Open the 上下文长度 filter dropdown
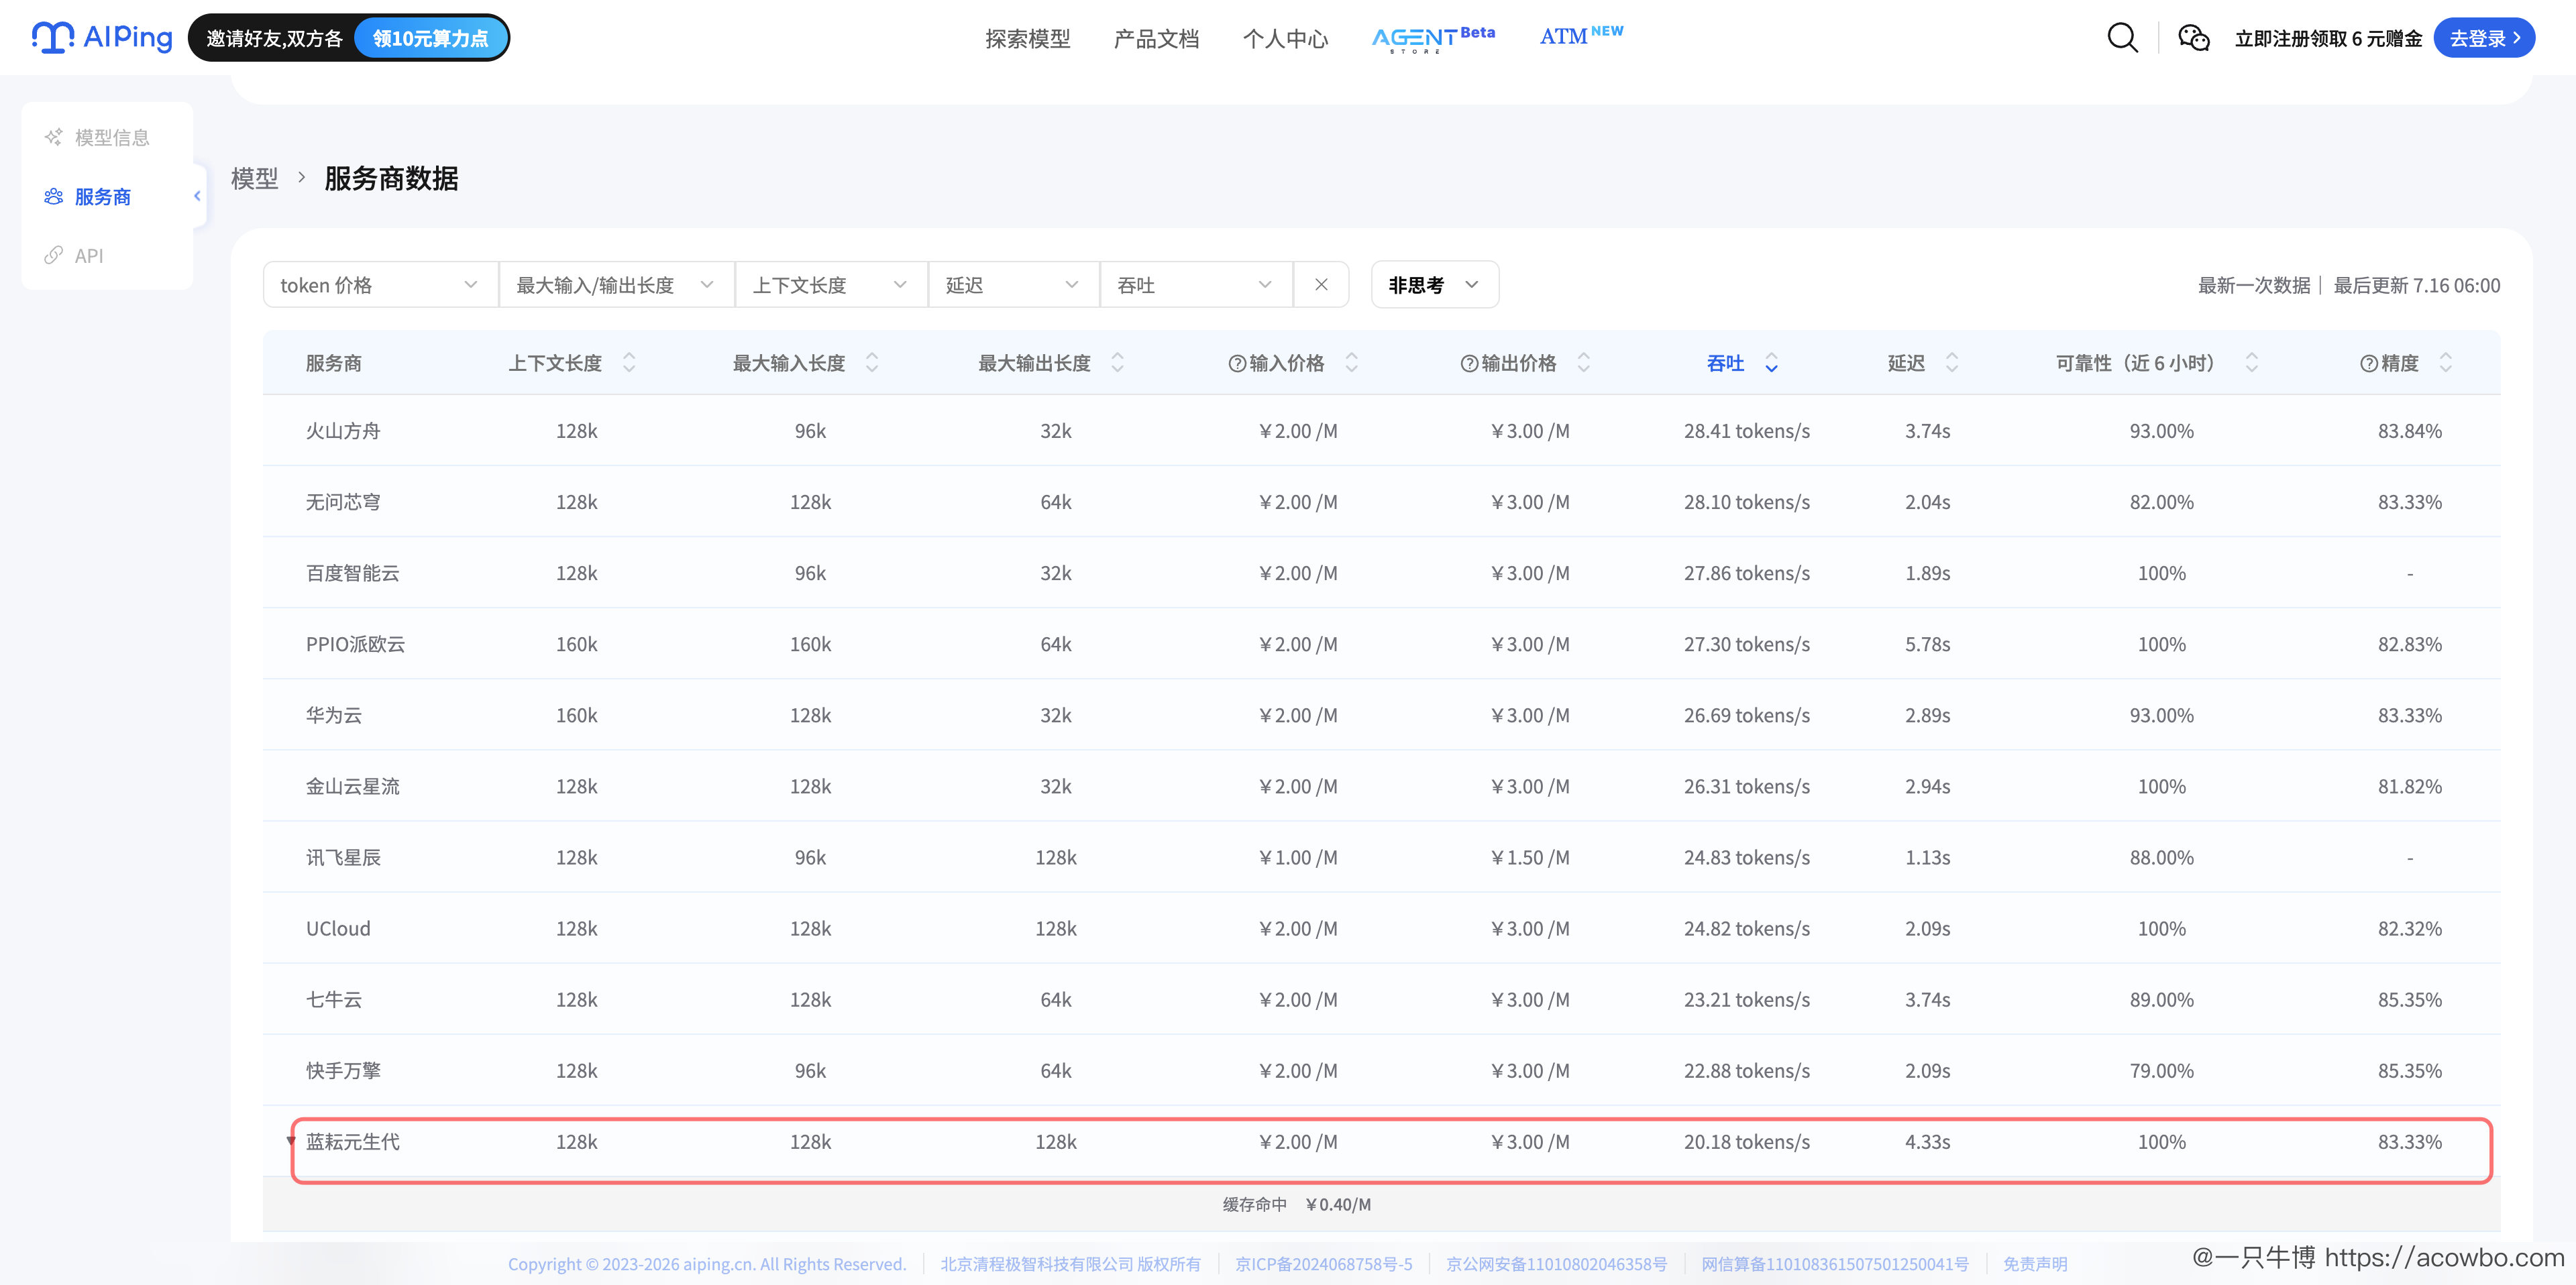 pyautogui.click(x=831, y=285)
